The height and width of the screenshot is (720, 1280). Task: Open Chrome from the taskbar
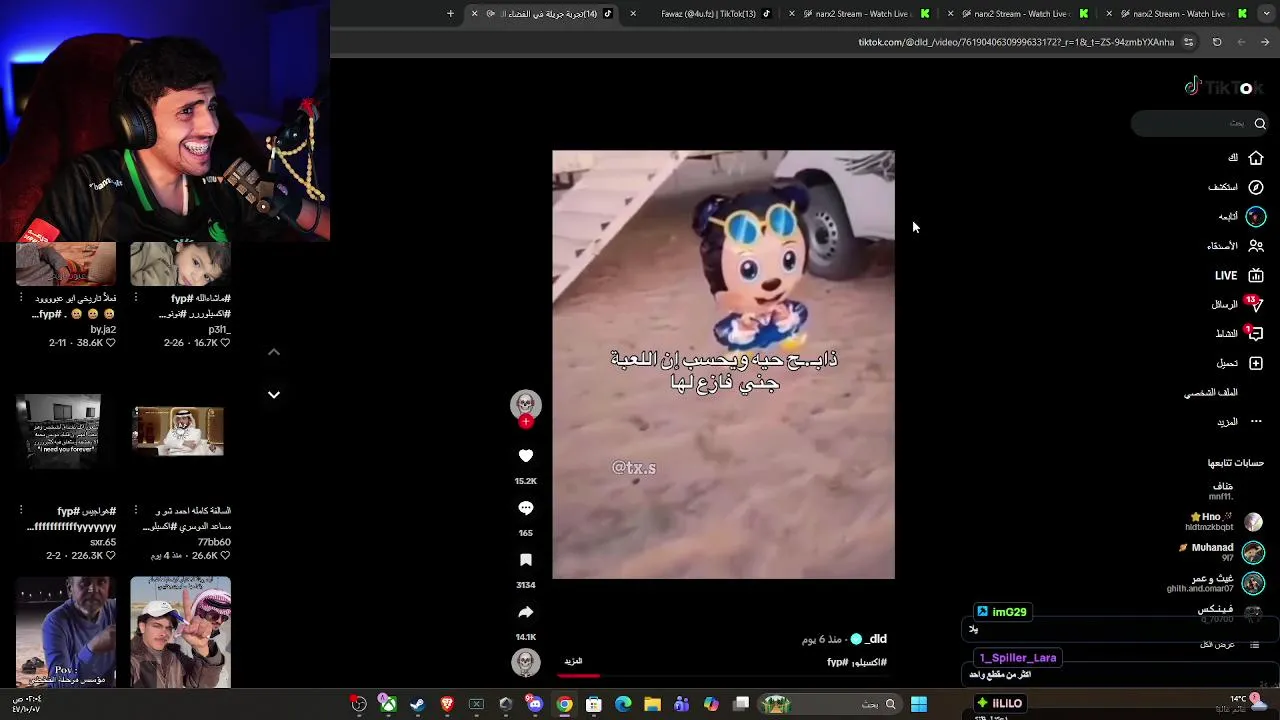[x=565, y=705]
